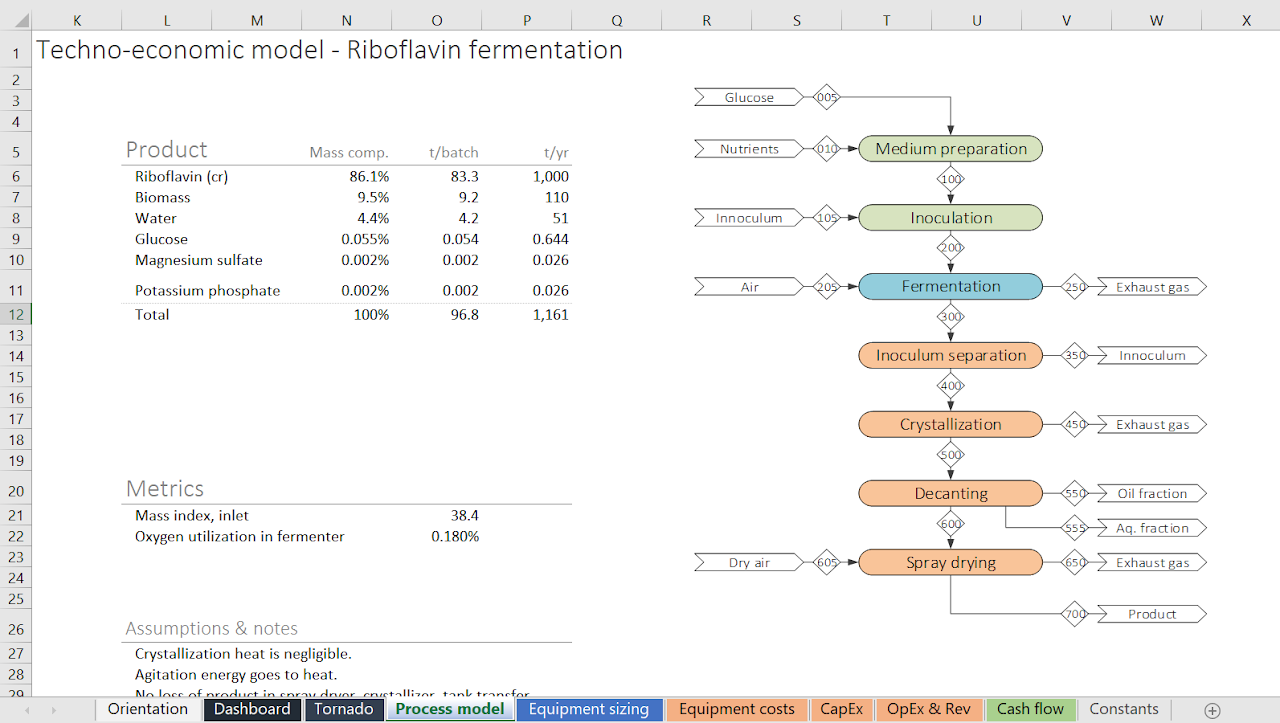The width and height of the screenshot is (1280, 723).
Task: Click the Oxygen utilization value 0.180%
Action: tap(455, 536)
